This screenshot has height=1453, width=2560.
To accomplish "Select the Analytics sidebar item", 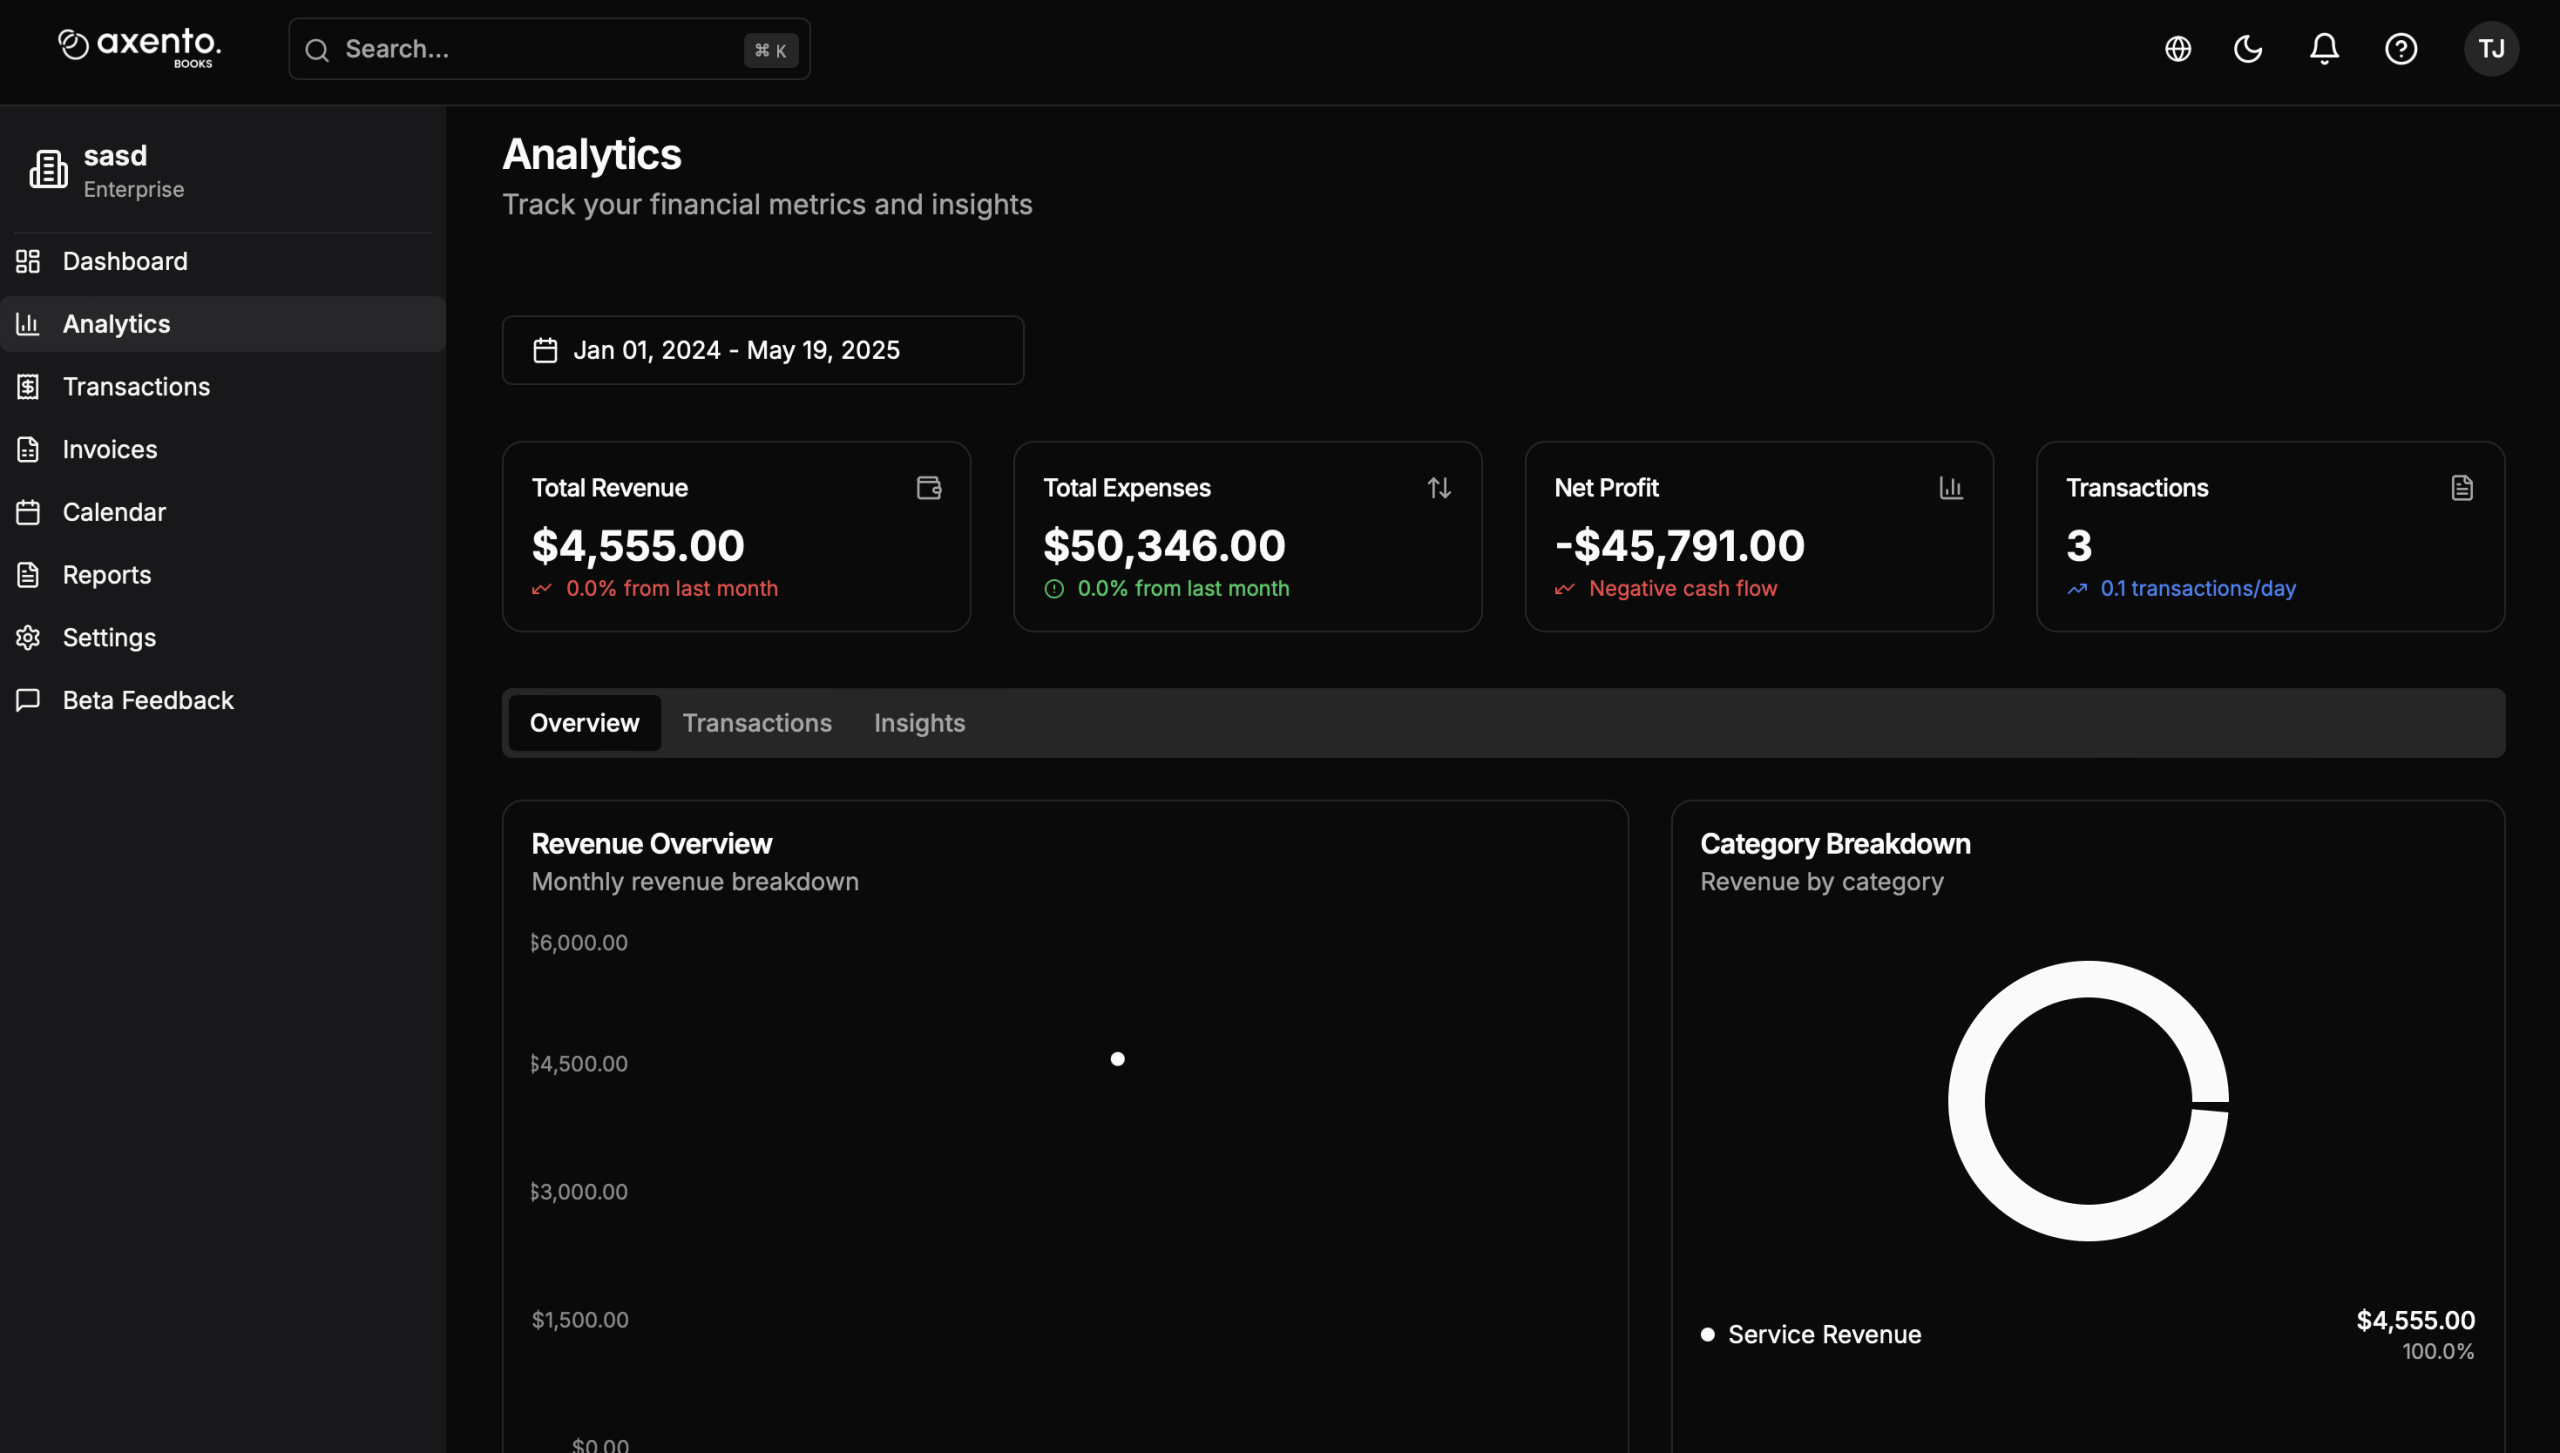I will (x=222, y=324).
